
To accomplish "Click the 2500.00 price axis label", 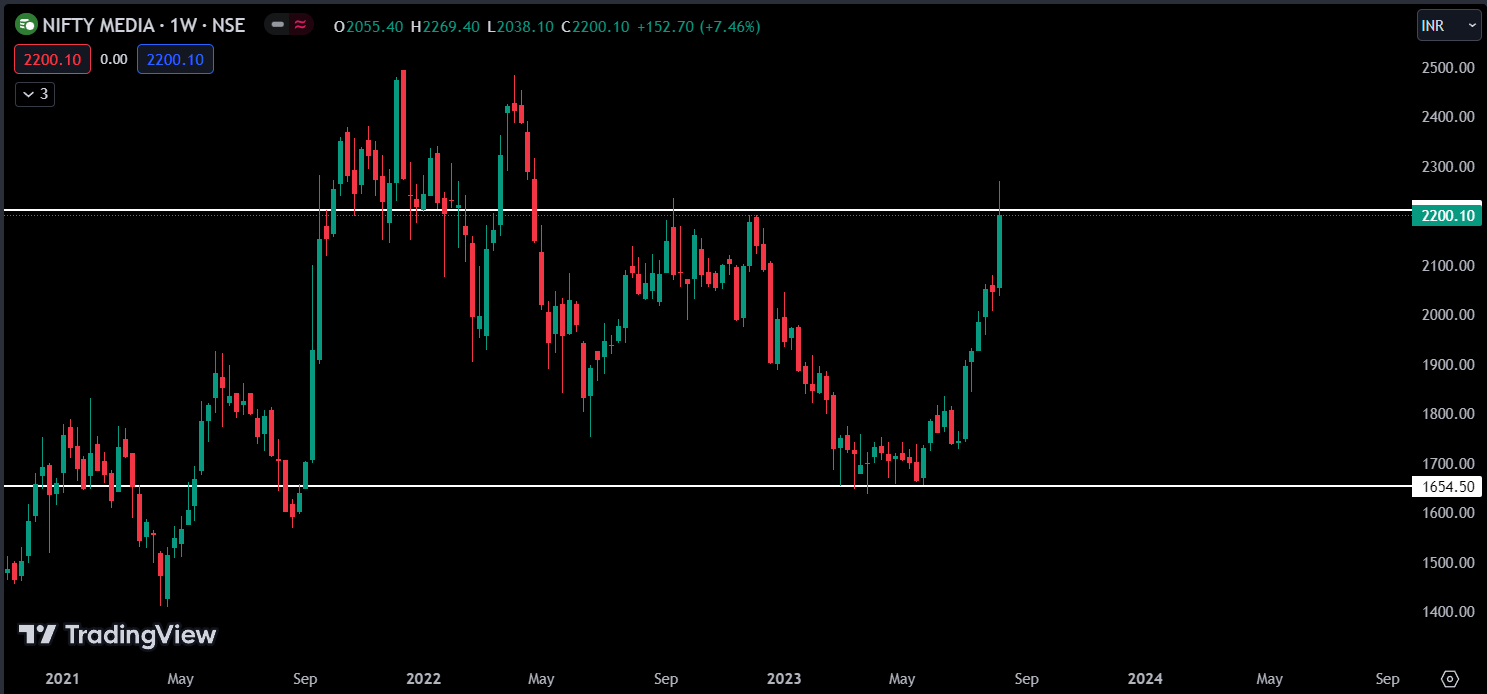I will pyautogui.click(x=1449, y=68).
